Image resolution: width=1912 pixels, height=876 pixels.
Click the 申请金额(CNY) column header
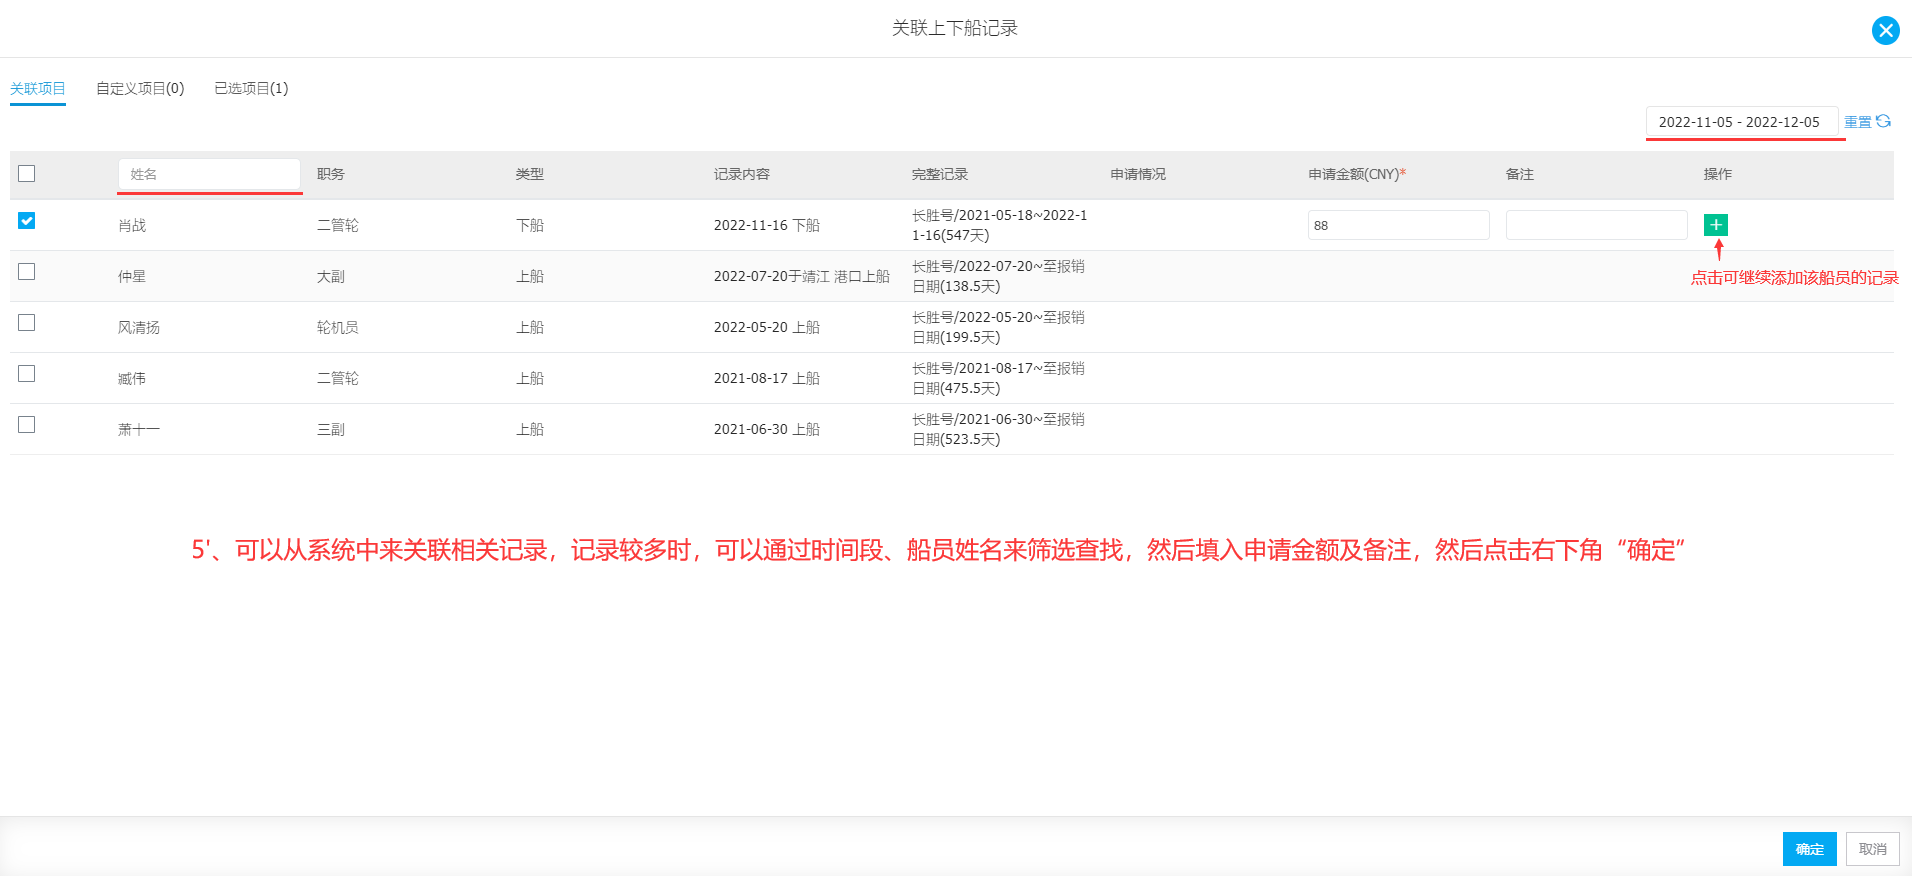point(1357,174)
